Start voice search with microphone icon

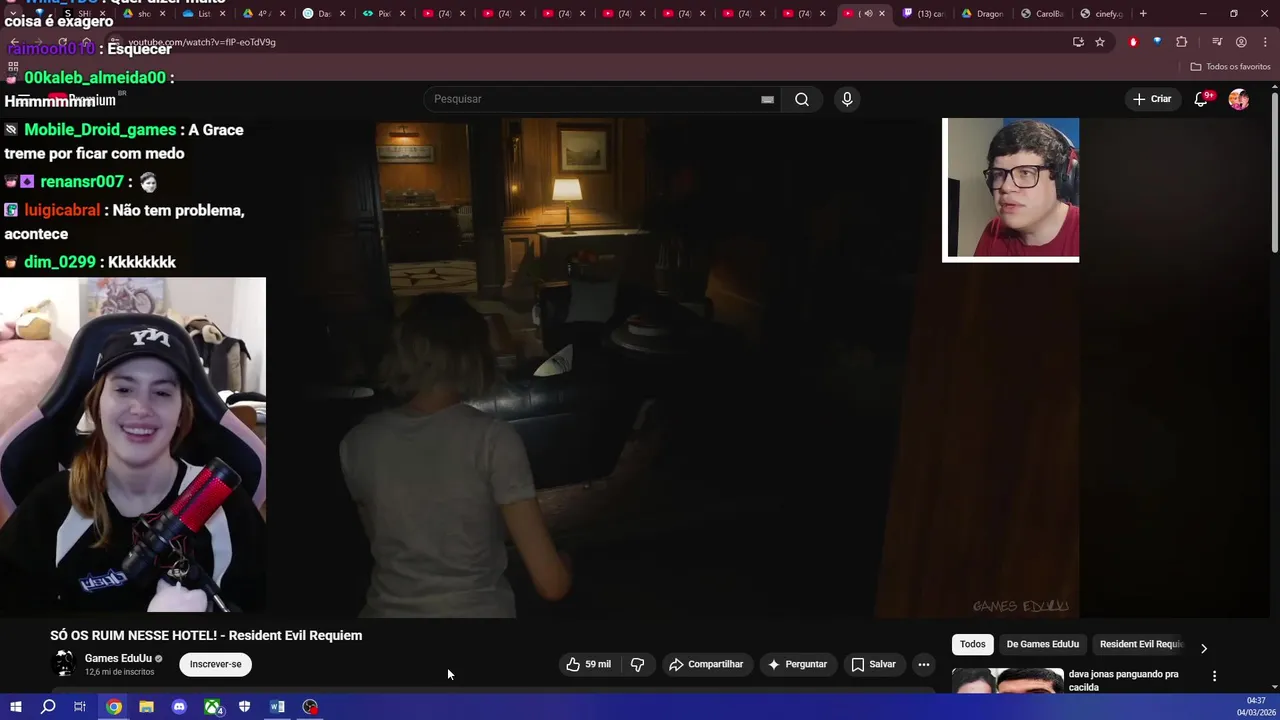pos(847,99)
